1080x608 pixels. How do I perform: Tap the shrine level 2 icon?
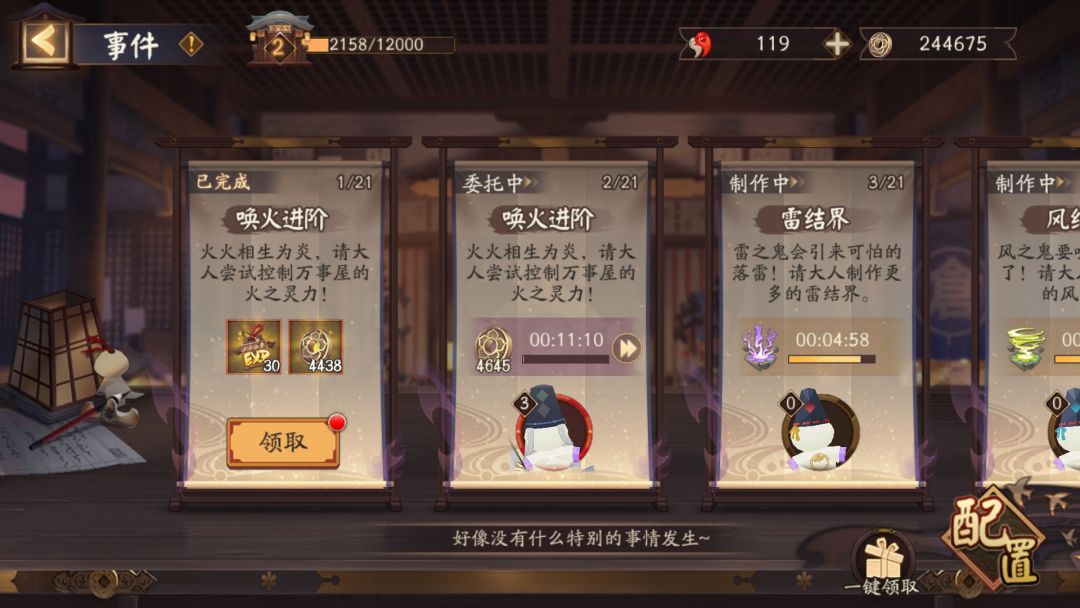[x=278, y=40]
